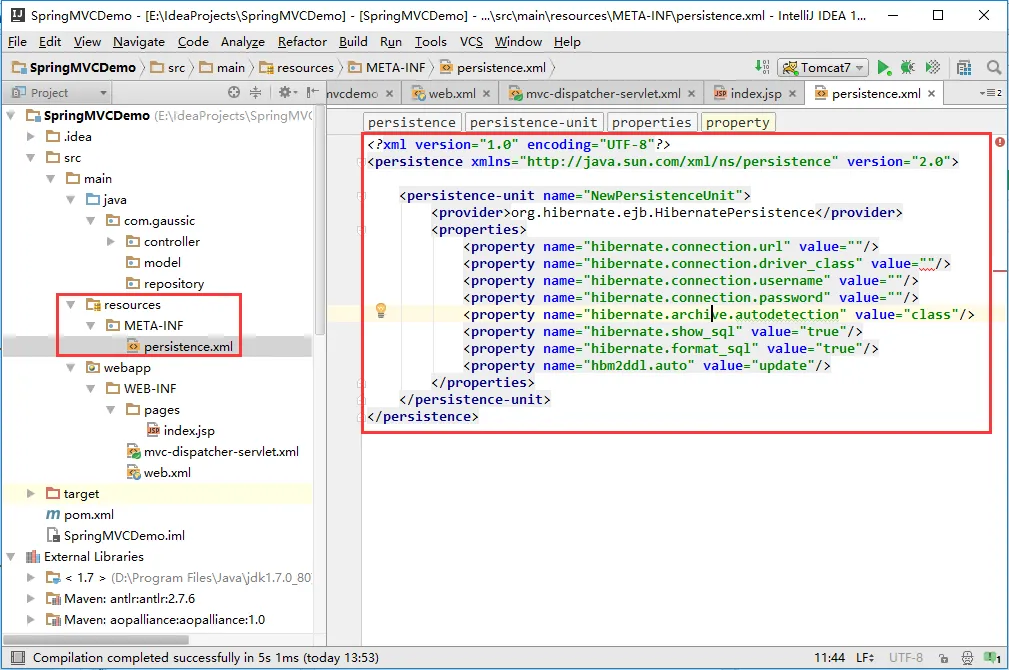Toggle read-only lock icon in status bar

click(943, 658)
